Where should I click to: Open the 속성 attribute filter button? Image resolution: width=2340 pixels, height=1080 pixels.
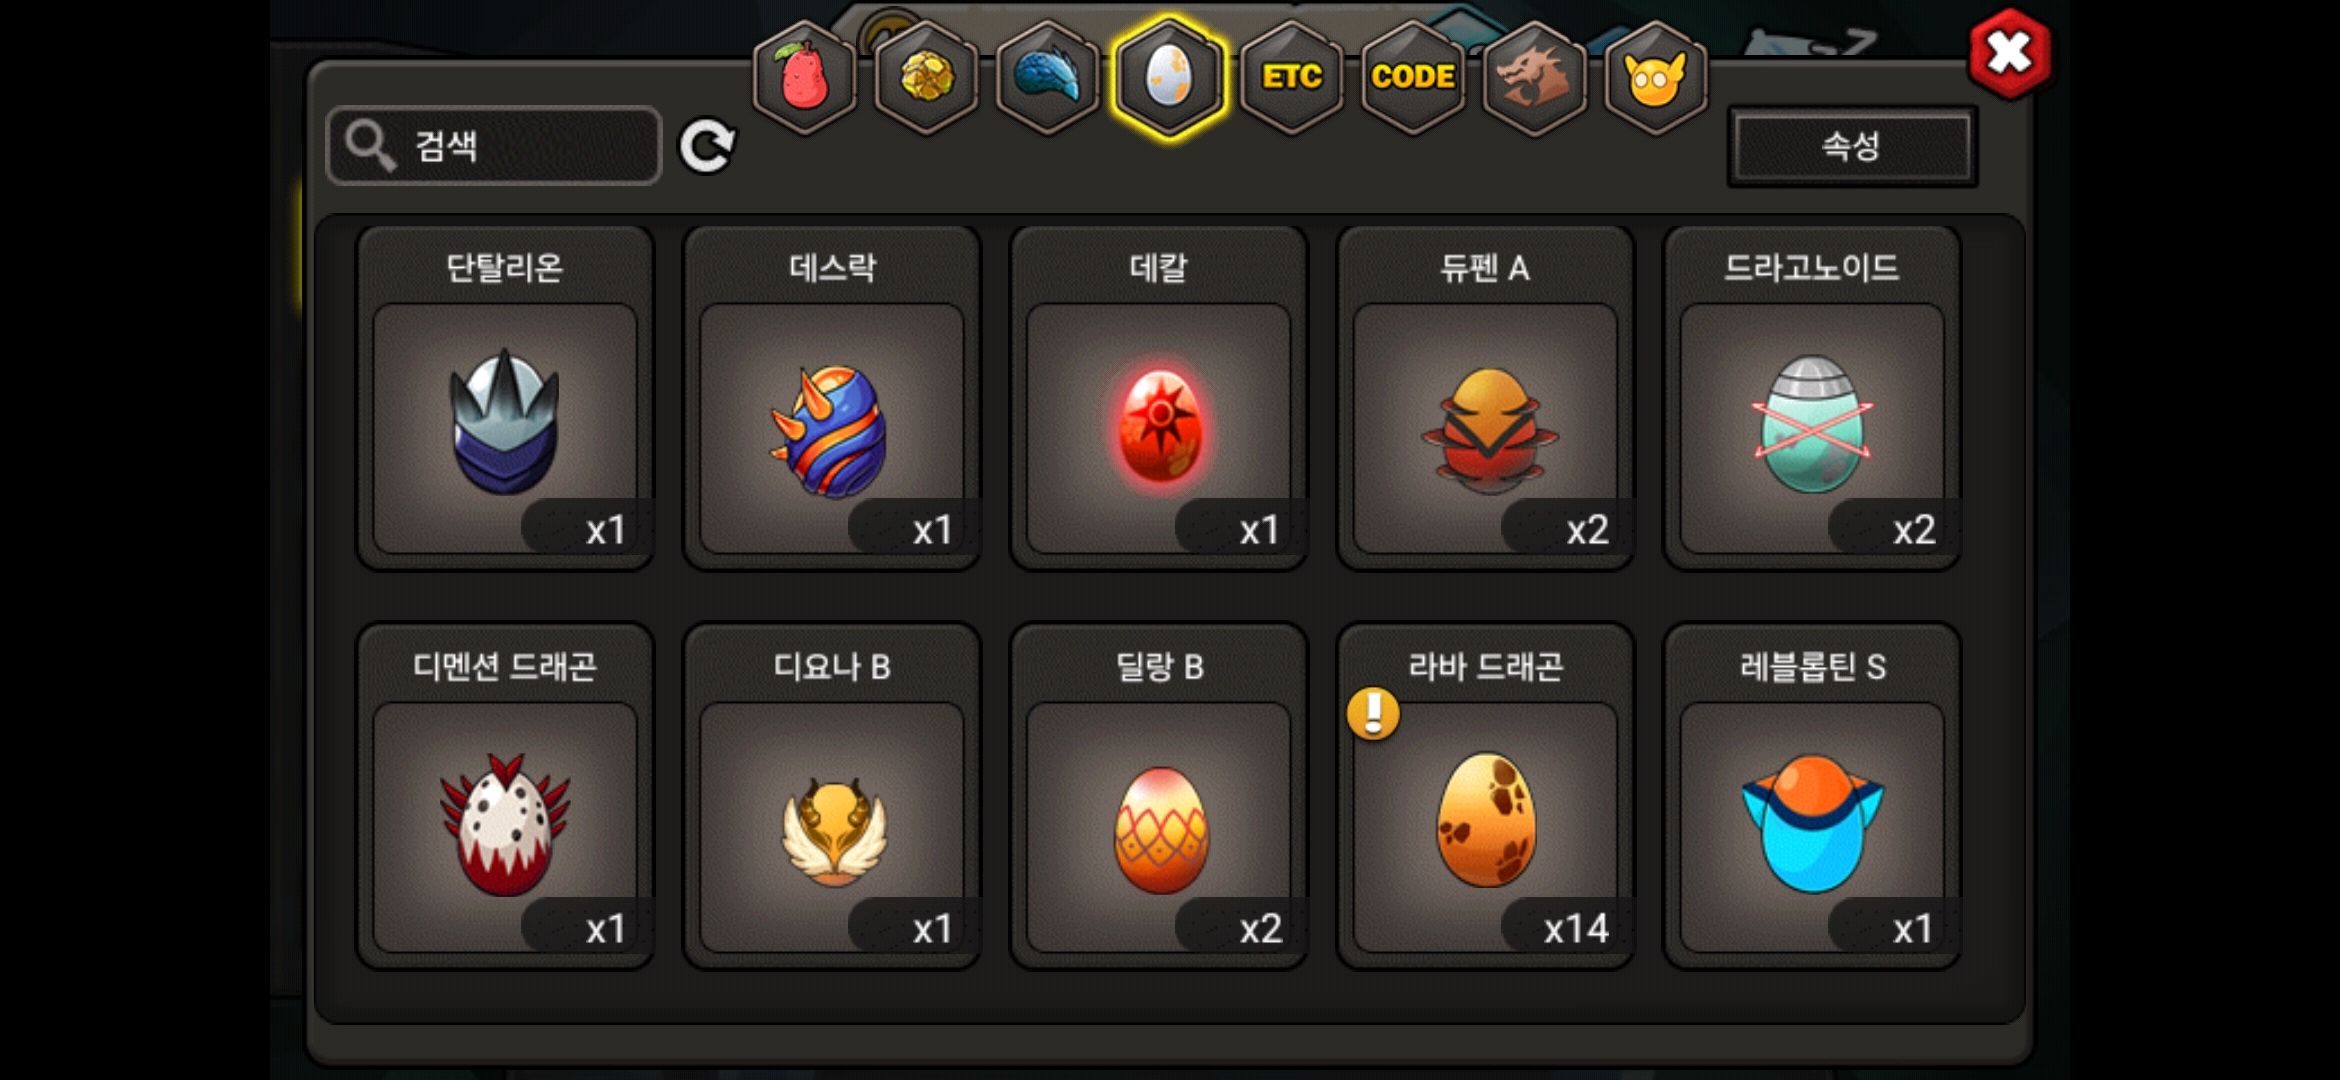click(1852, 146)
